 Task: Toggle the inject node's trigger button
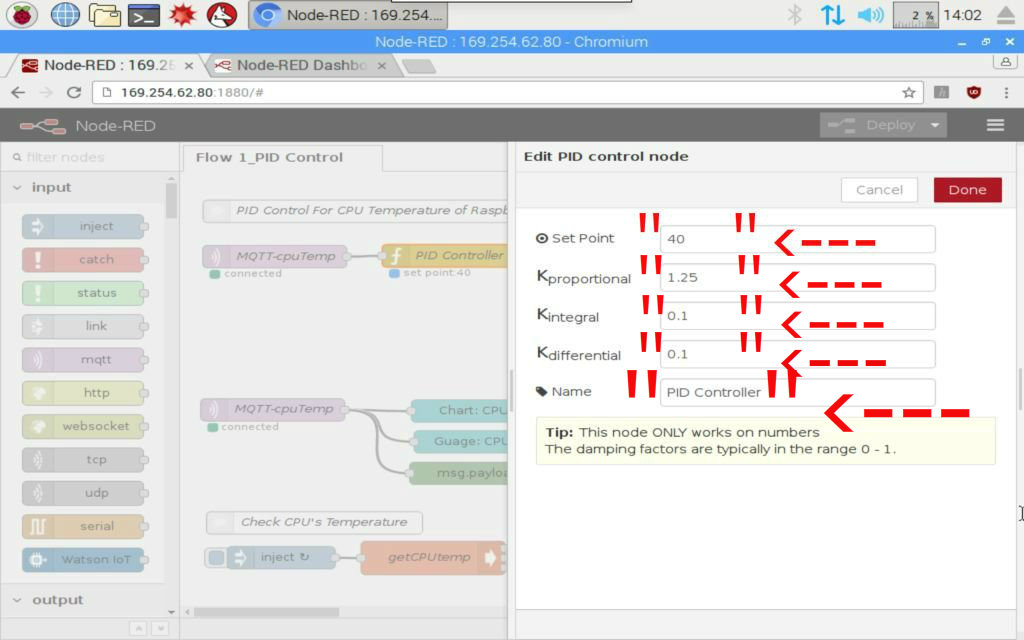coord(215,558)
